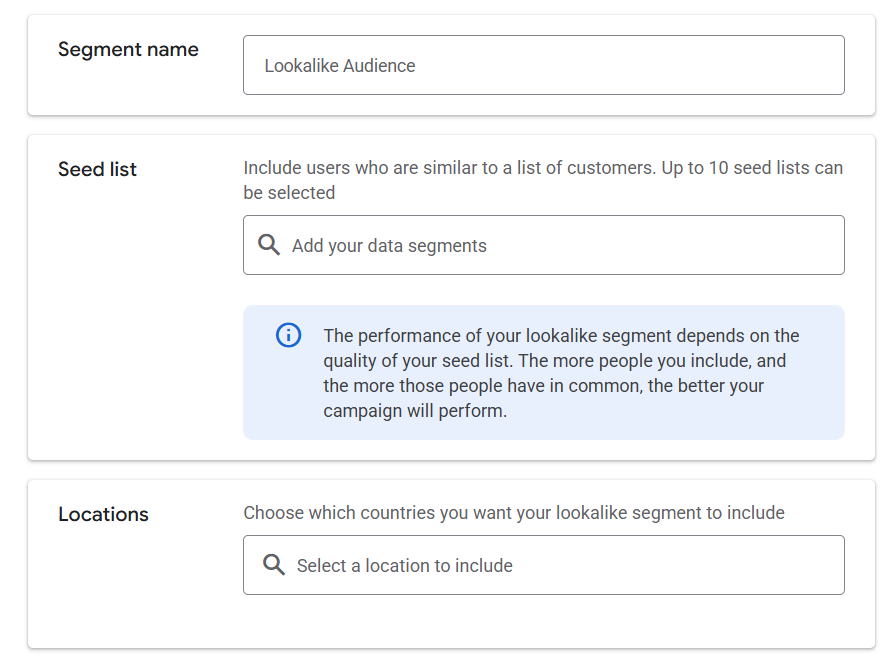Viewport: 896px width, 661px height.
Task: Click the blue info icon in notice
Action: coord(288,335)
